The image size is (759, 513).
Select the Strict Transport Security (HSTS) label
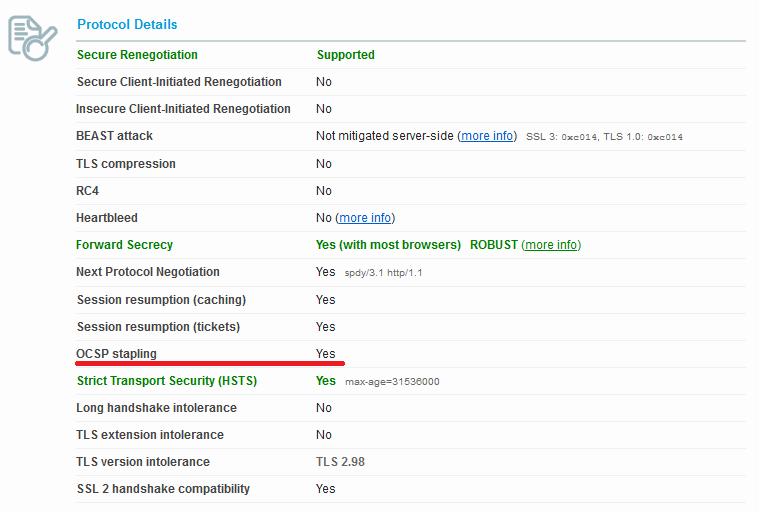166,381
